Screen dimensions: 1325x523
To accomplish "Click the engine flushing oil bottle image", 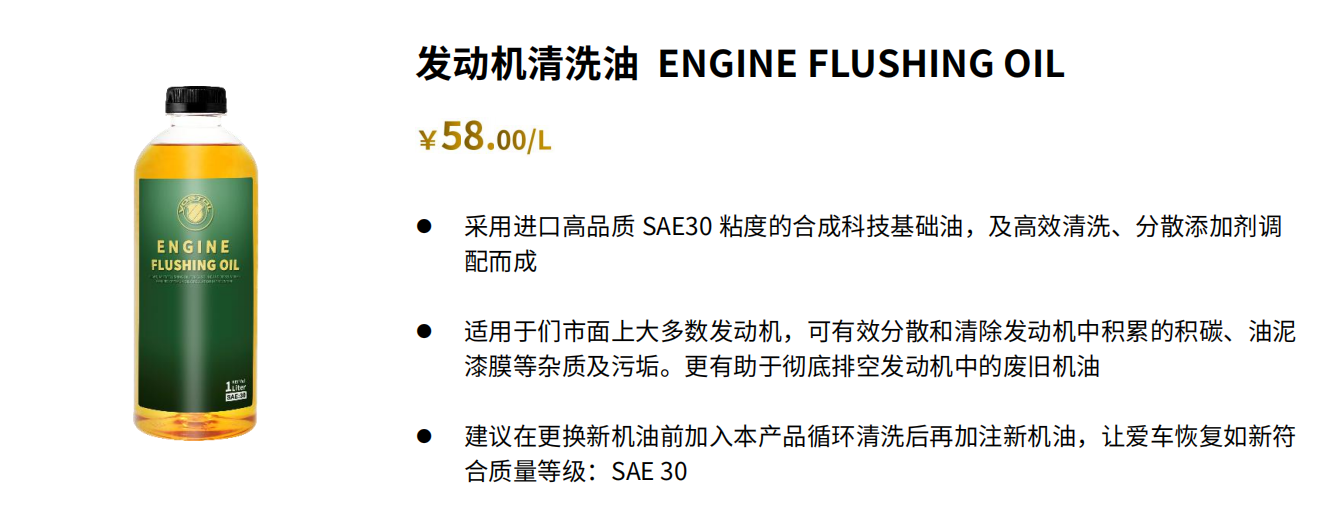I will 196,262.
